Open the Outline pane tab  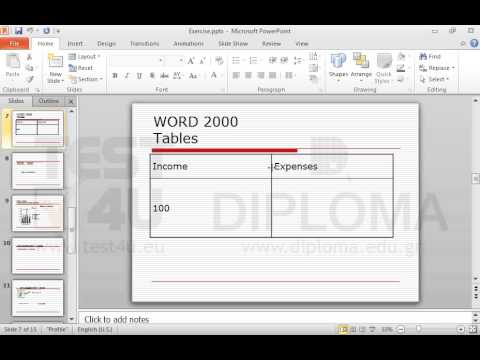49,101
